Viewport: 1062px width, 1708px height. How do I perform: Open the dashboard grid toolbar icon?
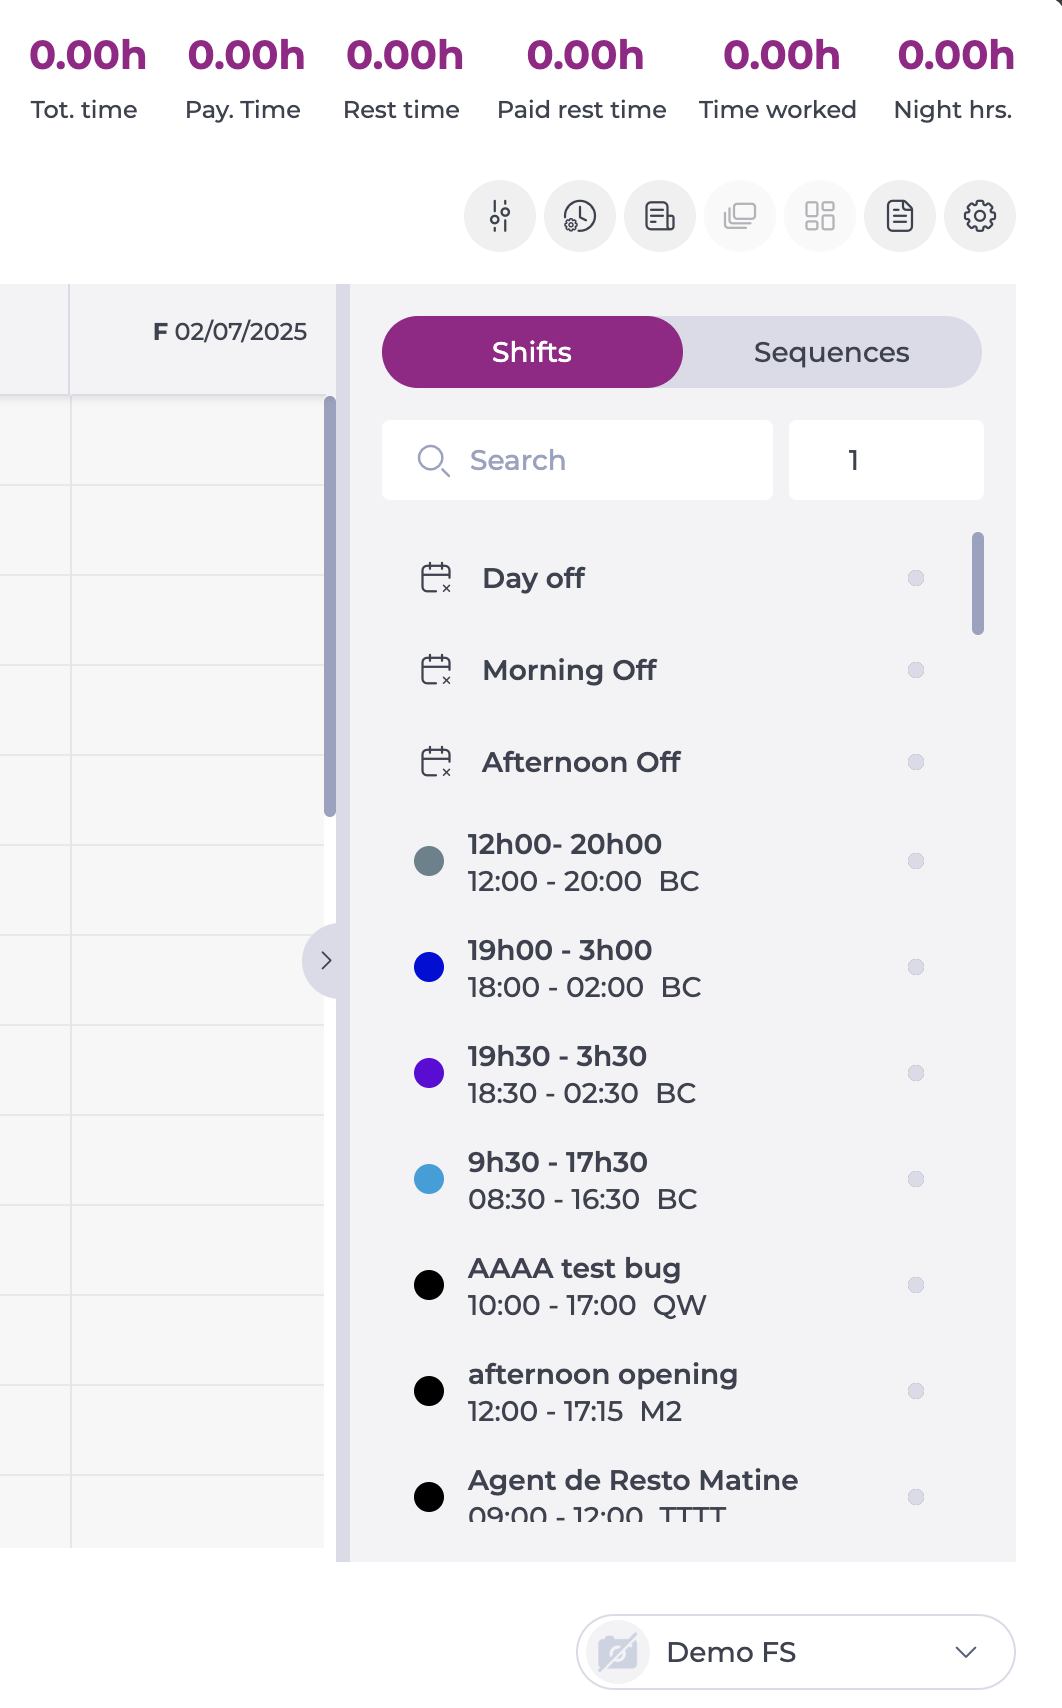(x=820, y=215)
